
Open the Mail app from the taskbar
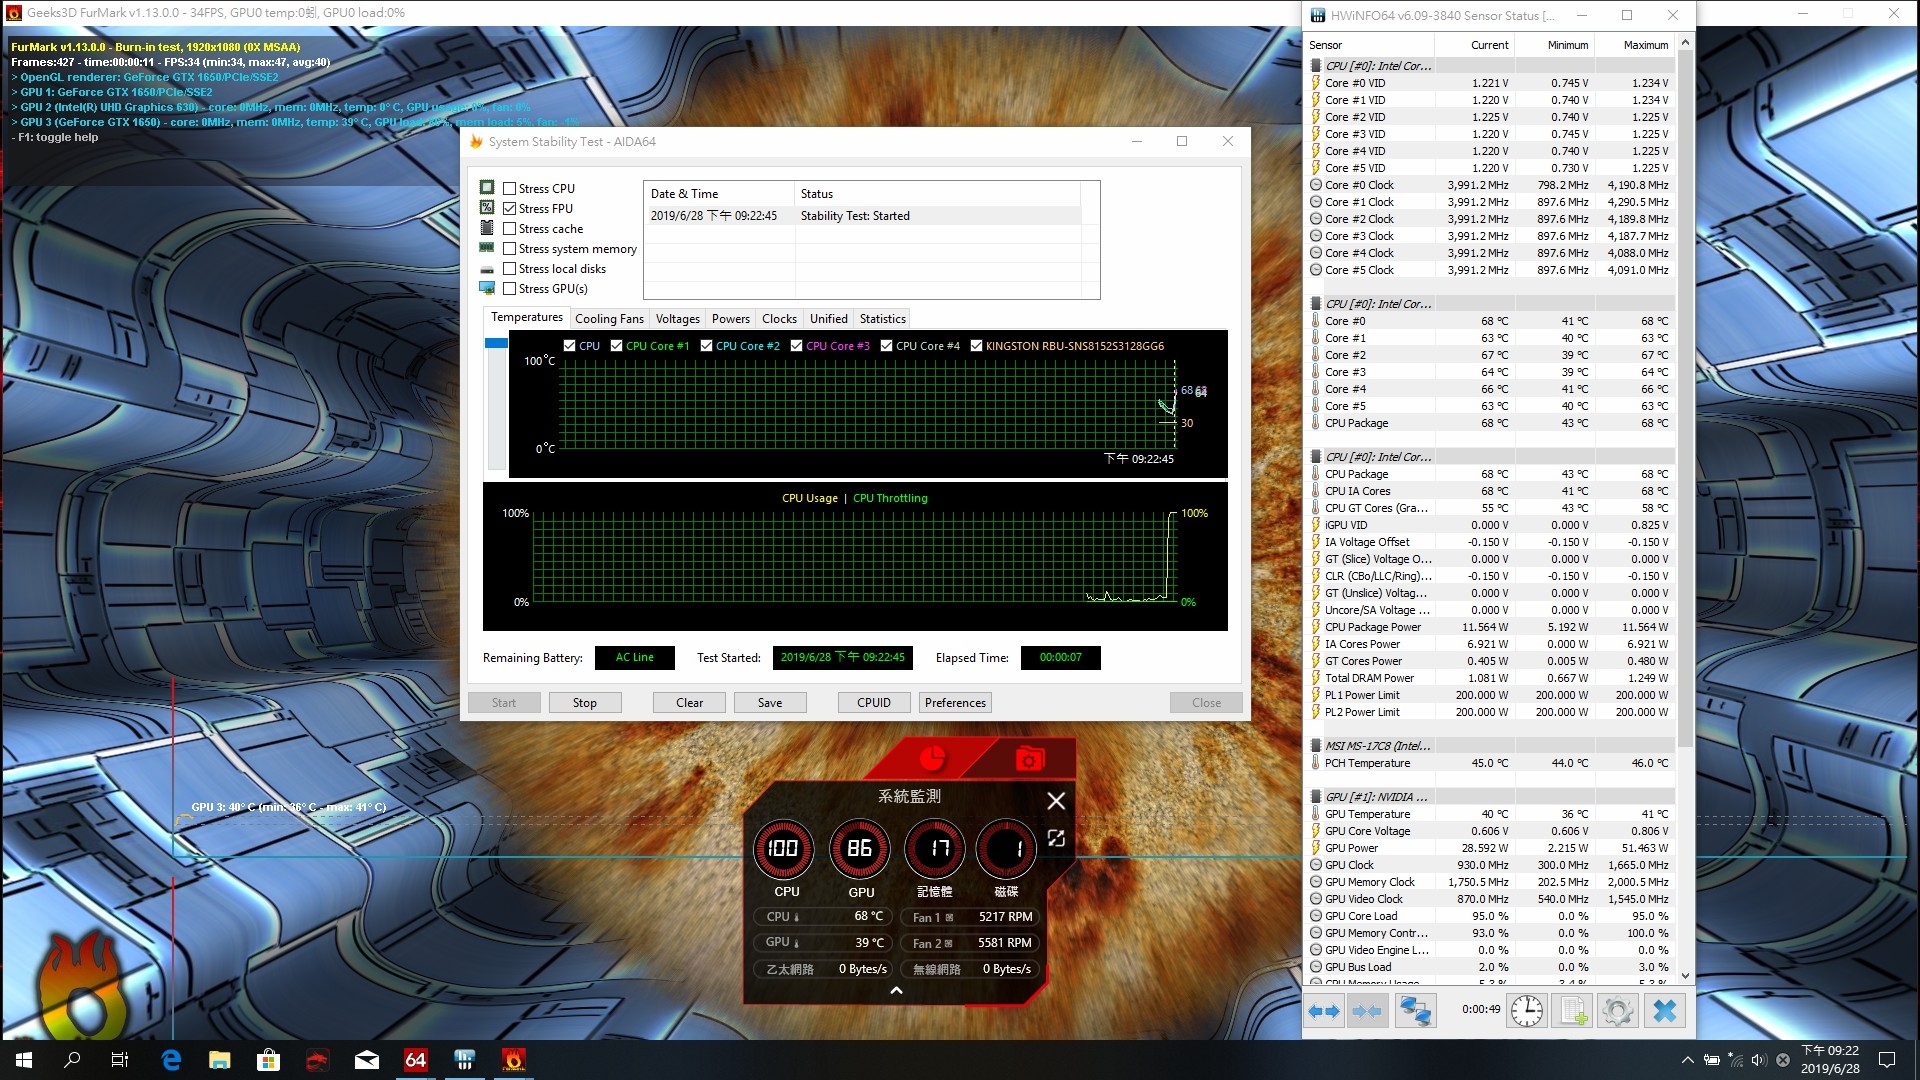[x=367, y=1060]
